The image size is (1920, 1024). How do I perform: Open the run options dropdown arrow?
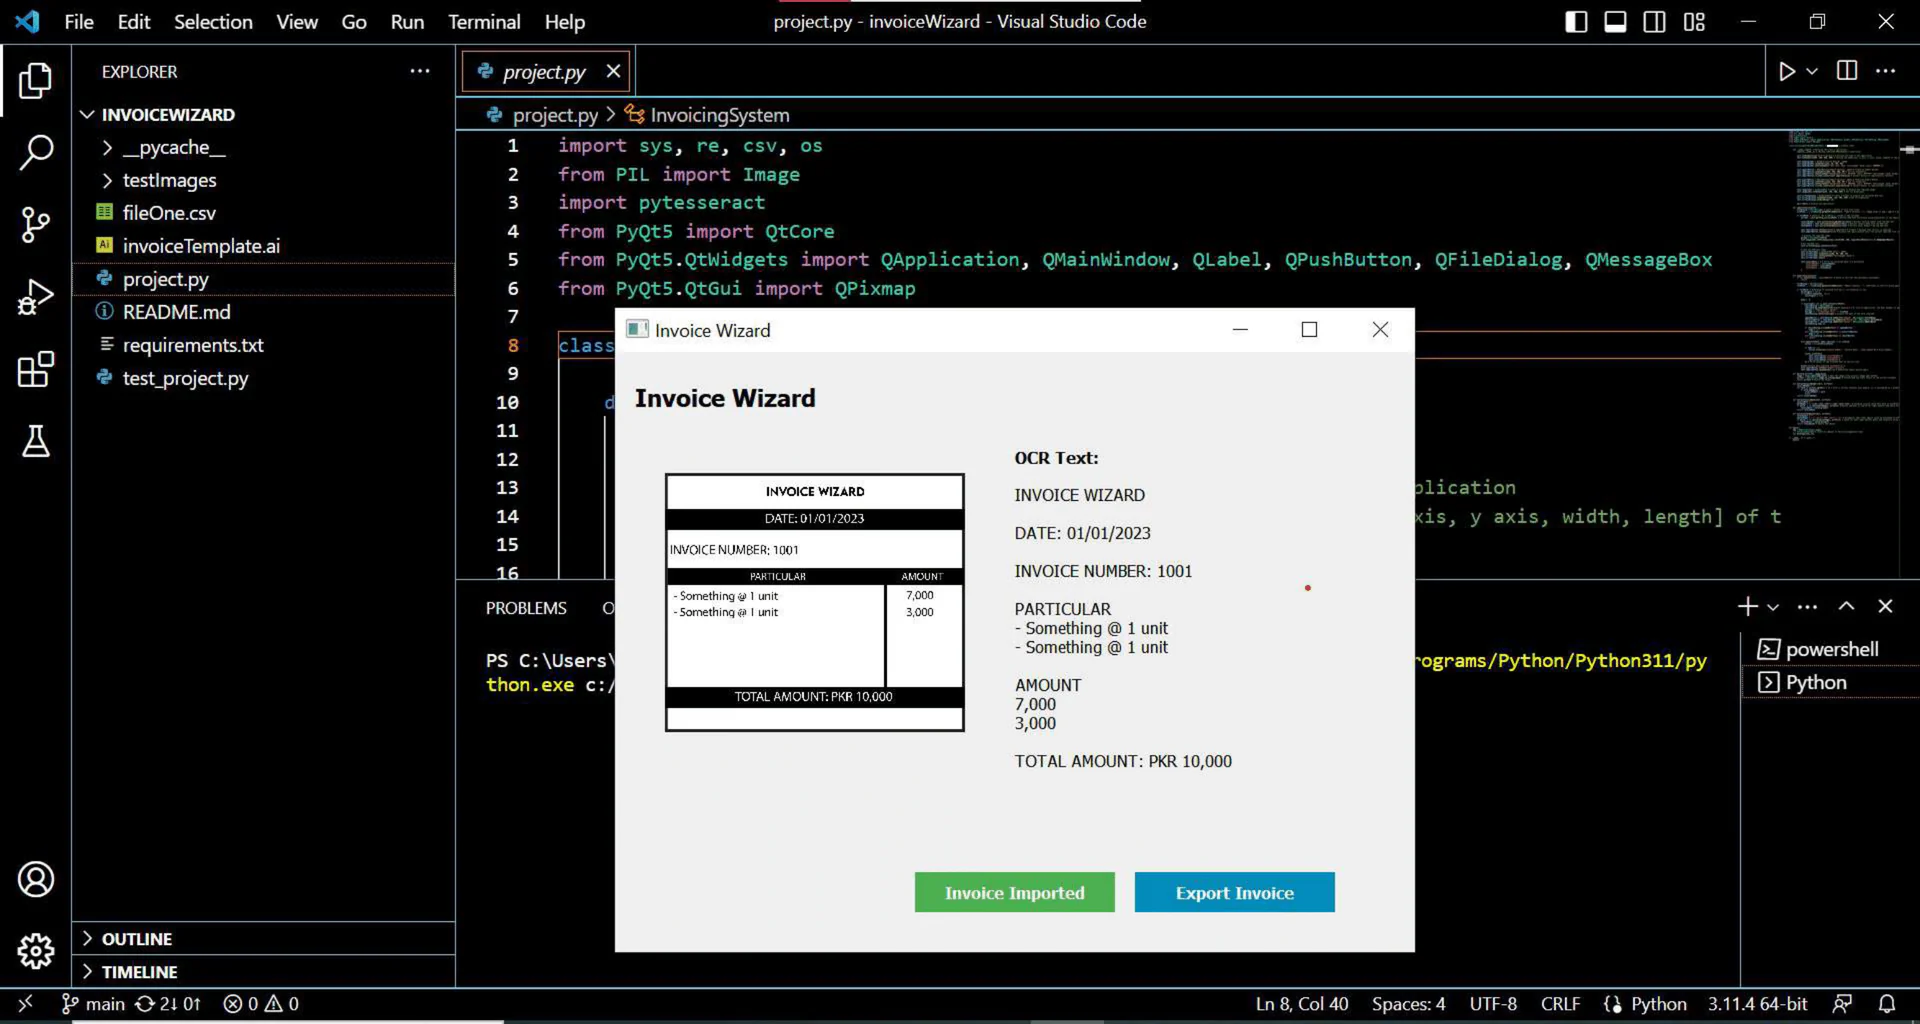[1811, 71]
